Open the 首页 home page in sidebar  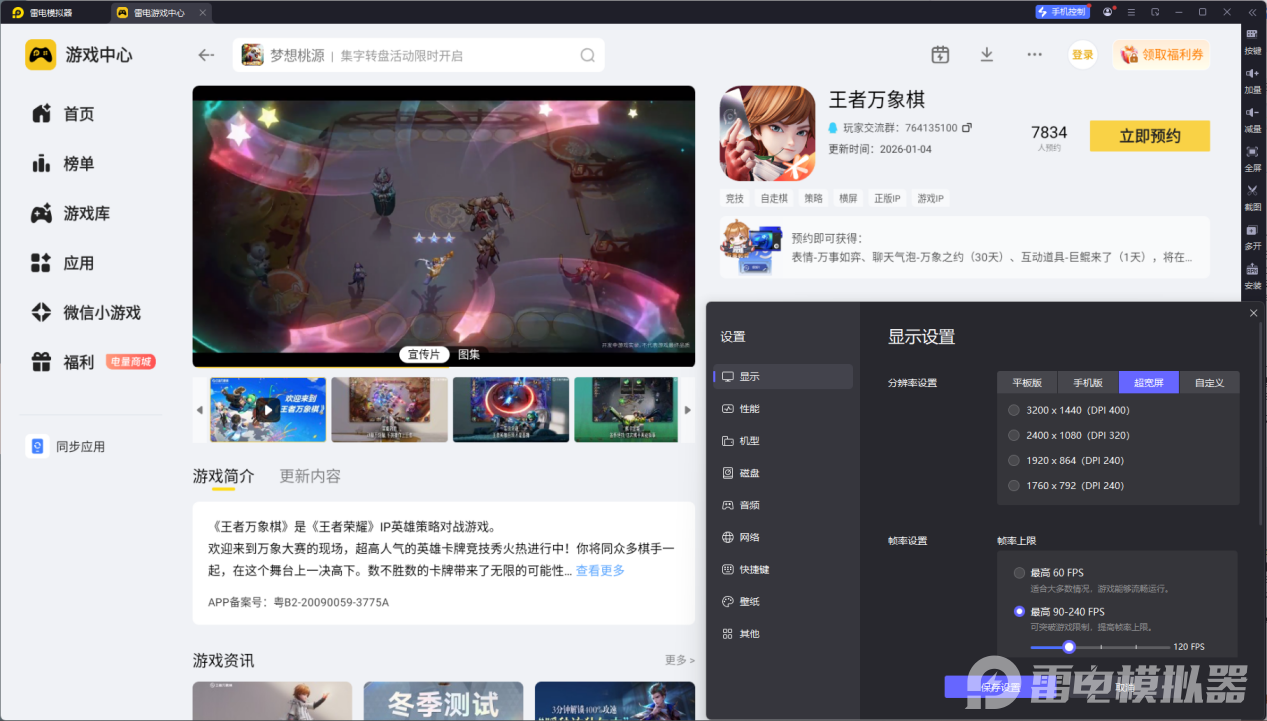pyautogui.click(x=63, y=114)
